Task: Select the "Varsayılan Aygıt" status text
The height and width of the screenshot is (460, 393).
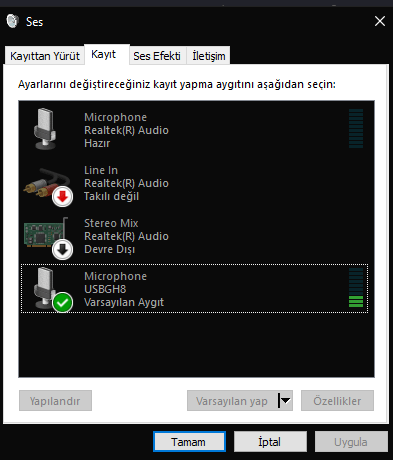Action: pyautogui.click(x=124, y=302)
